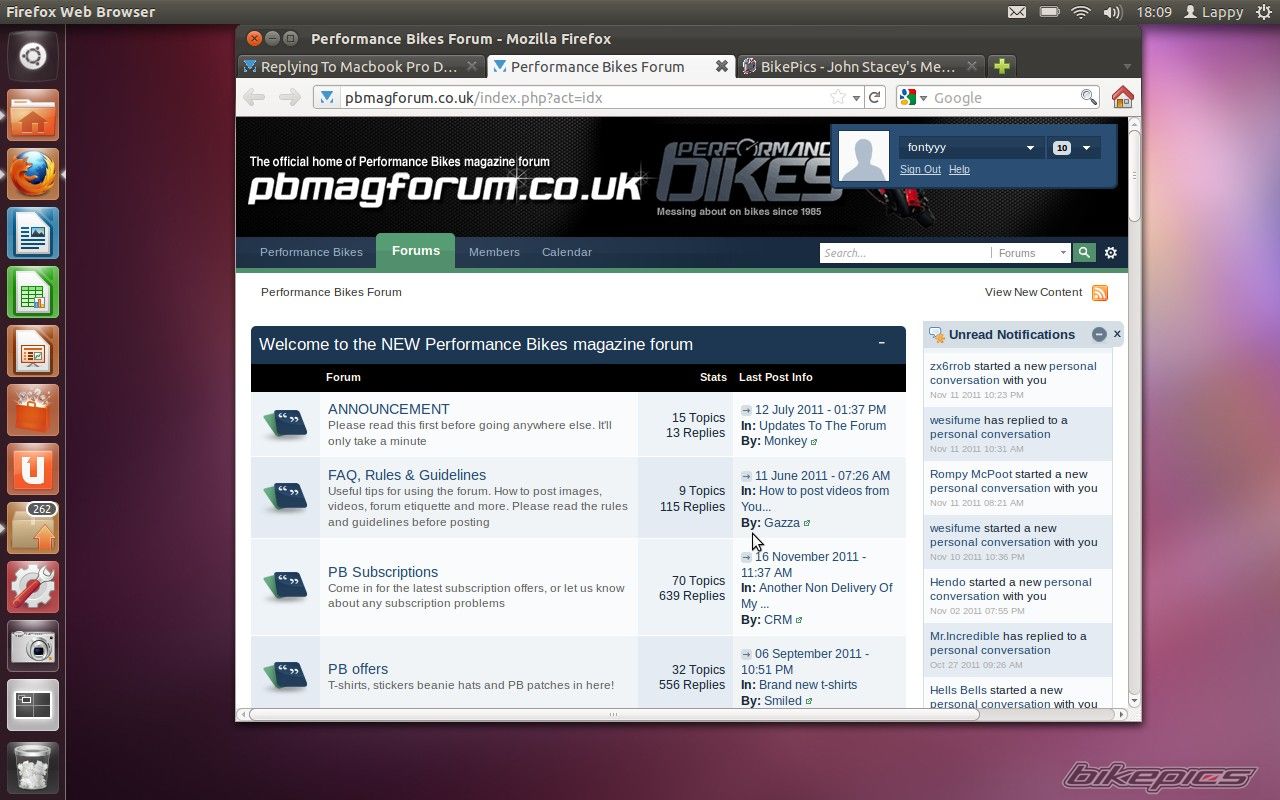Open the PB Subscriptions forum
The width and height of the screenshot is (1280, 800).
(383, 572)
